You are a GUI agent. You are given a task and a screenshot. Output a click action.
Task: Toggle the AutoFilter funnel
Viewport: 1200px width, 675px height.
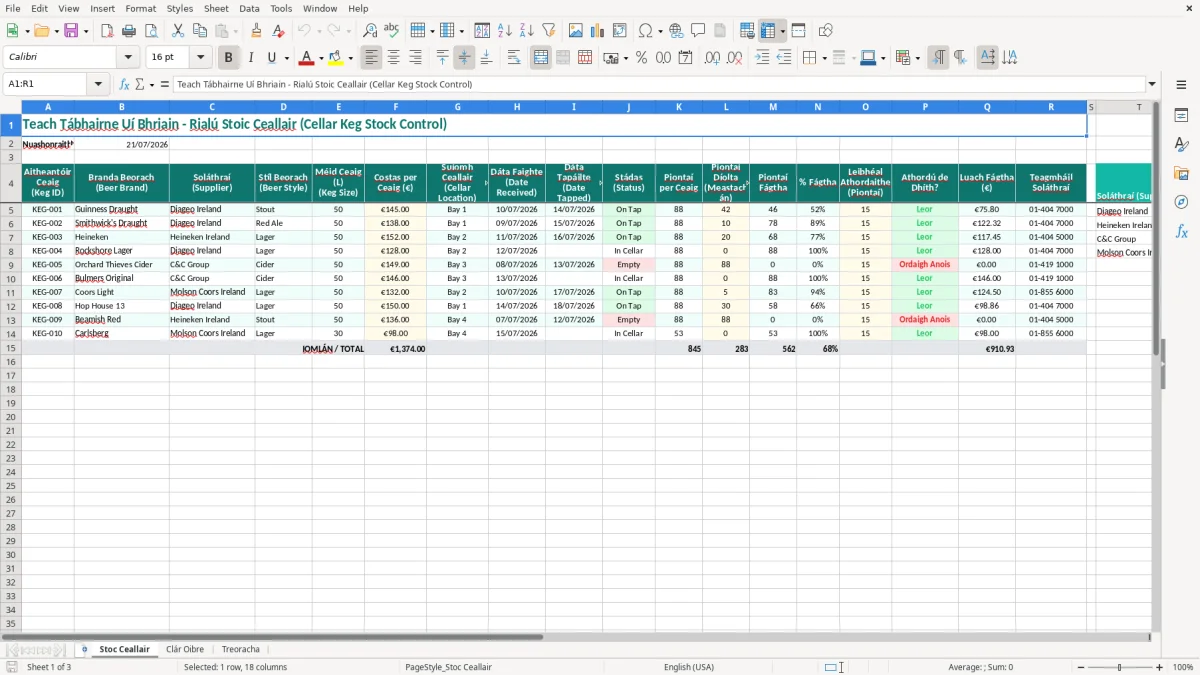[549, 31]
